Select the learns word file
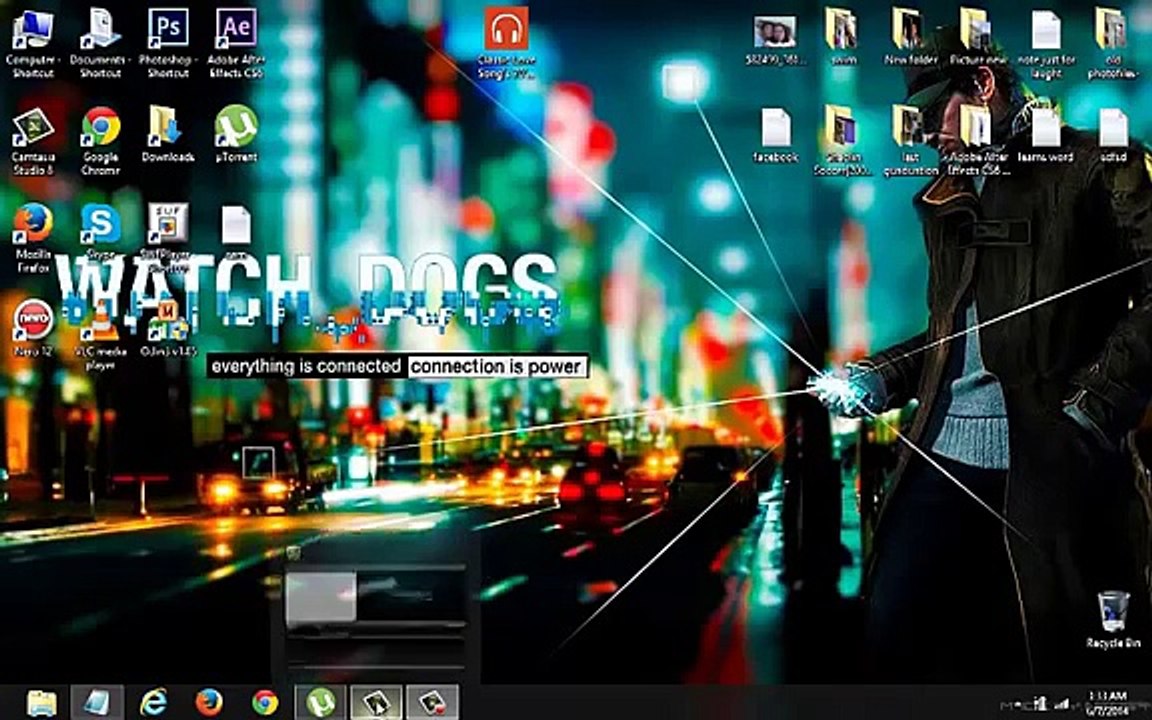 1045,135
